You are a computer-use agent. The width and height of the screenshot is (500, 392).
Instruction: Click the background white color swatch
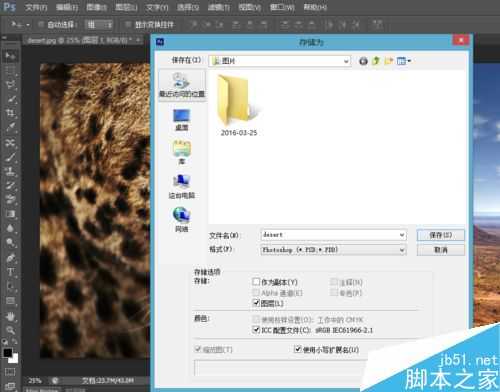pyautogui.click(x=14, y=359)
